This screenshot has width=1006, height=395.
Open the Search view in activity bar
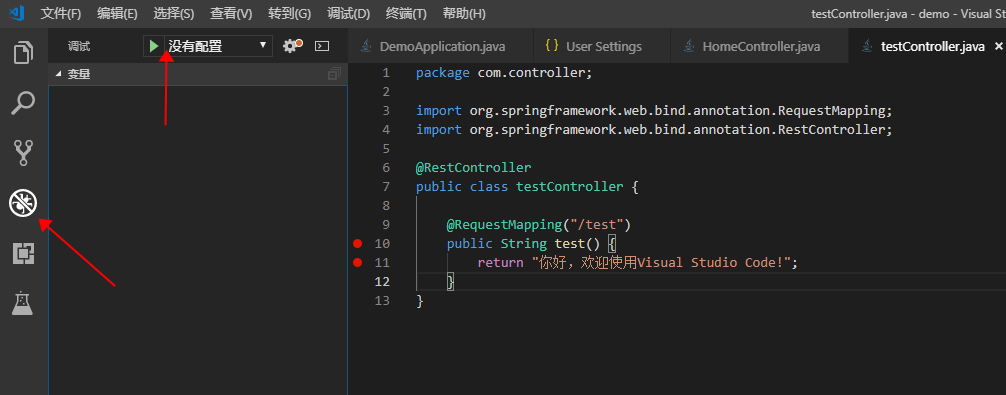(x=24, y=103)
